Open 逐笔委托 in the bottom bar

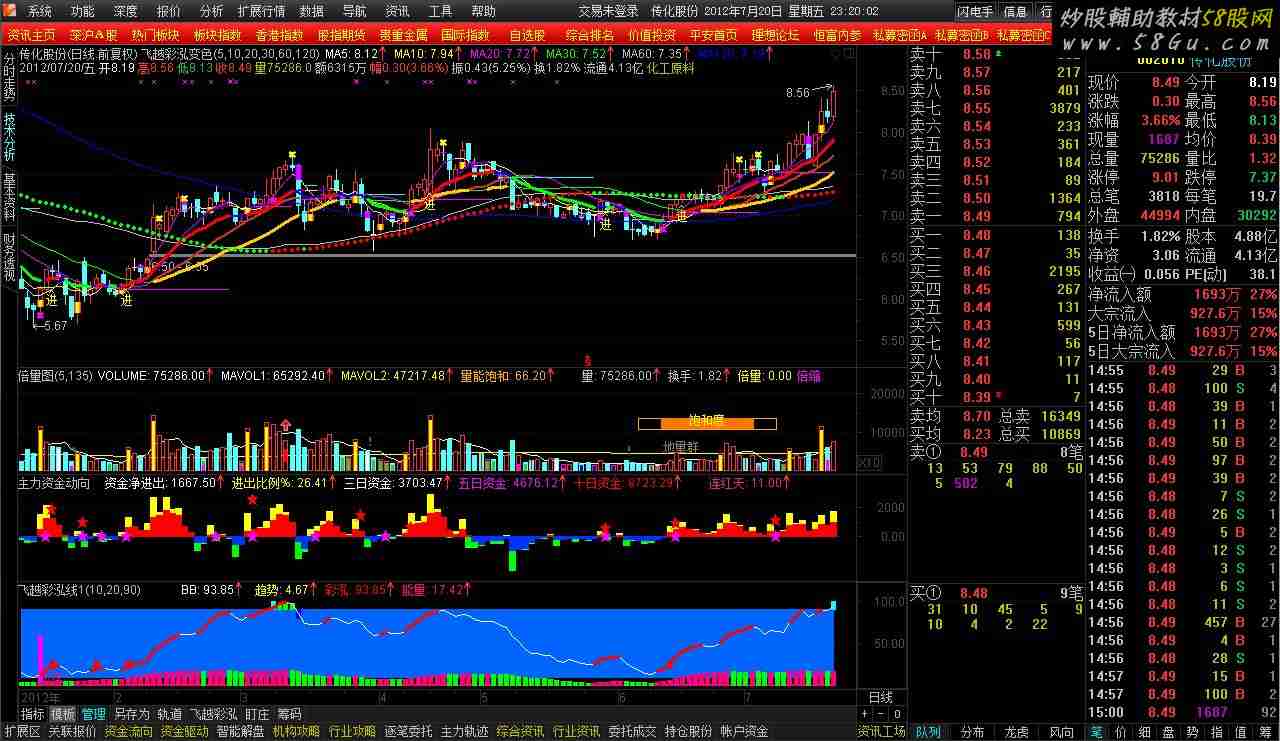(x=408, y=732)
